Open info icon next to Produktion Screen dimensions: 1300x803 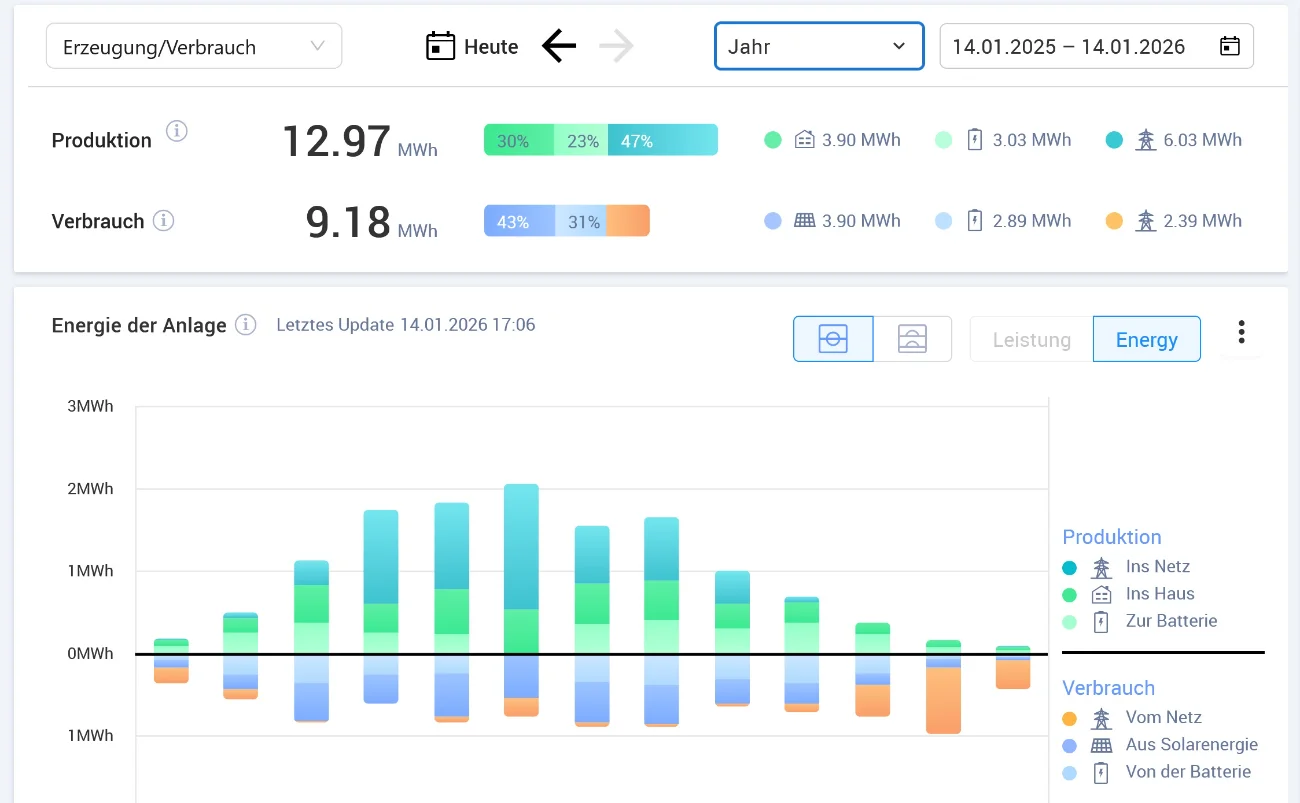[177, 131]
